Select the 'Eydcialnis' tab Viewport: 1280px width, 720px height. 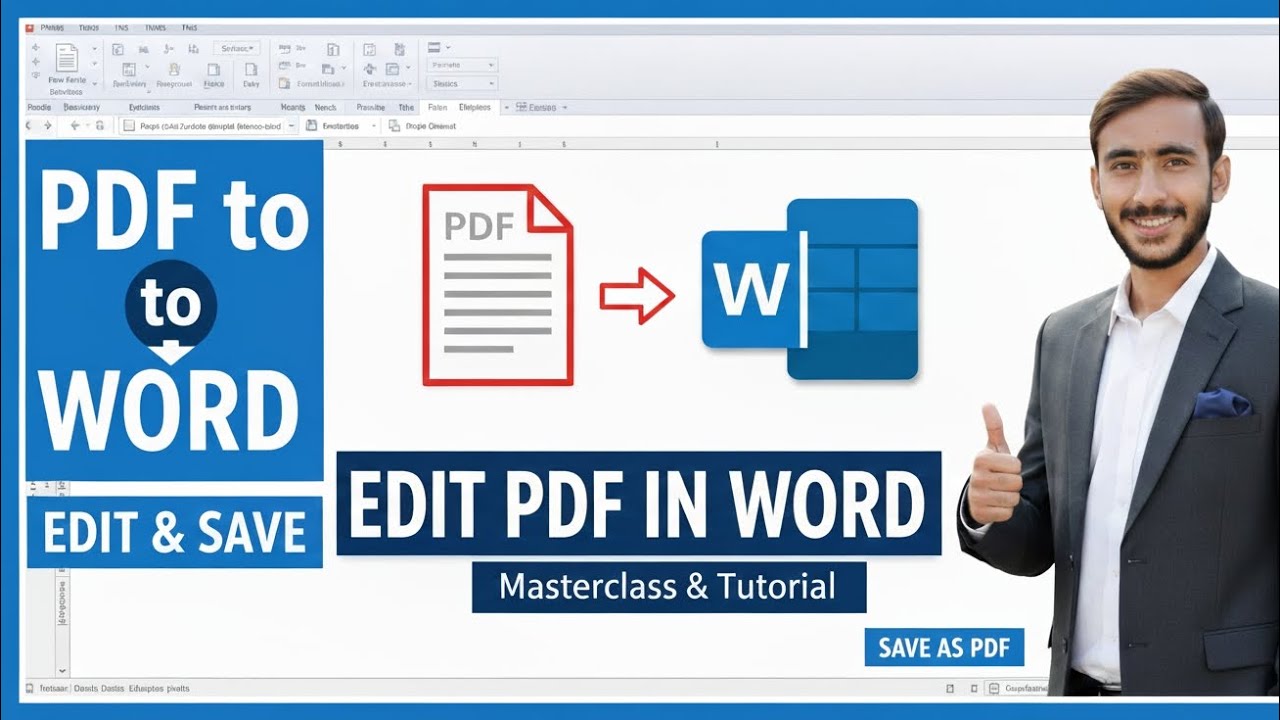[144, 107]
